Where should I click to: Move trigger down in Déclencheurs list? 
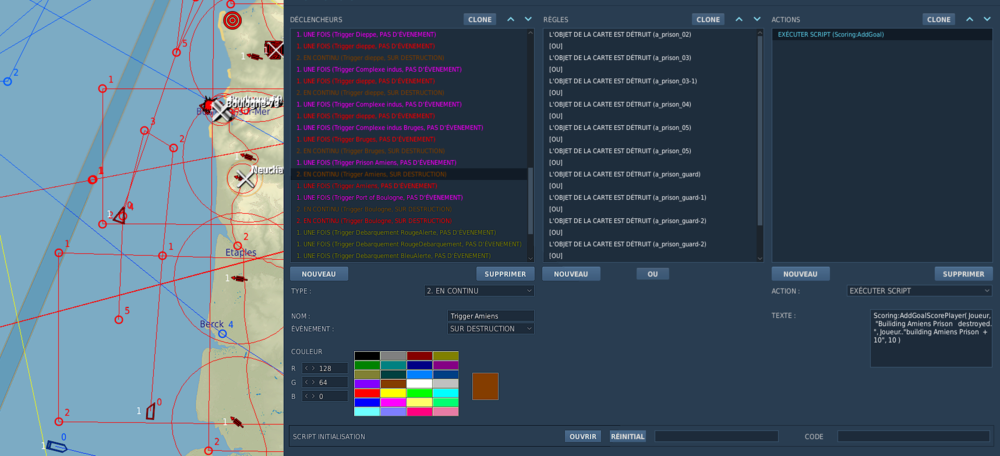[527, 19]
